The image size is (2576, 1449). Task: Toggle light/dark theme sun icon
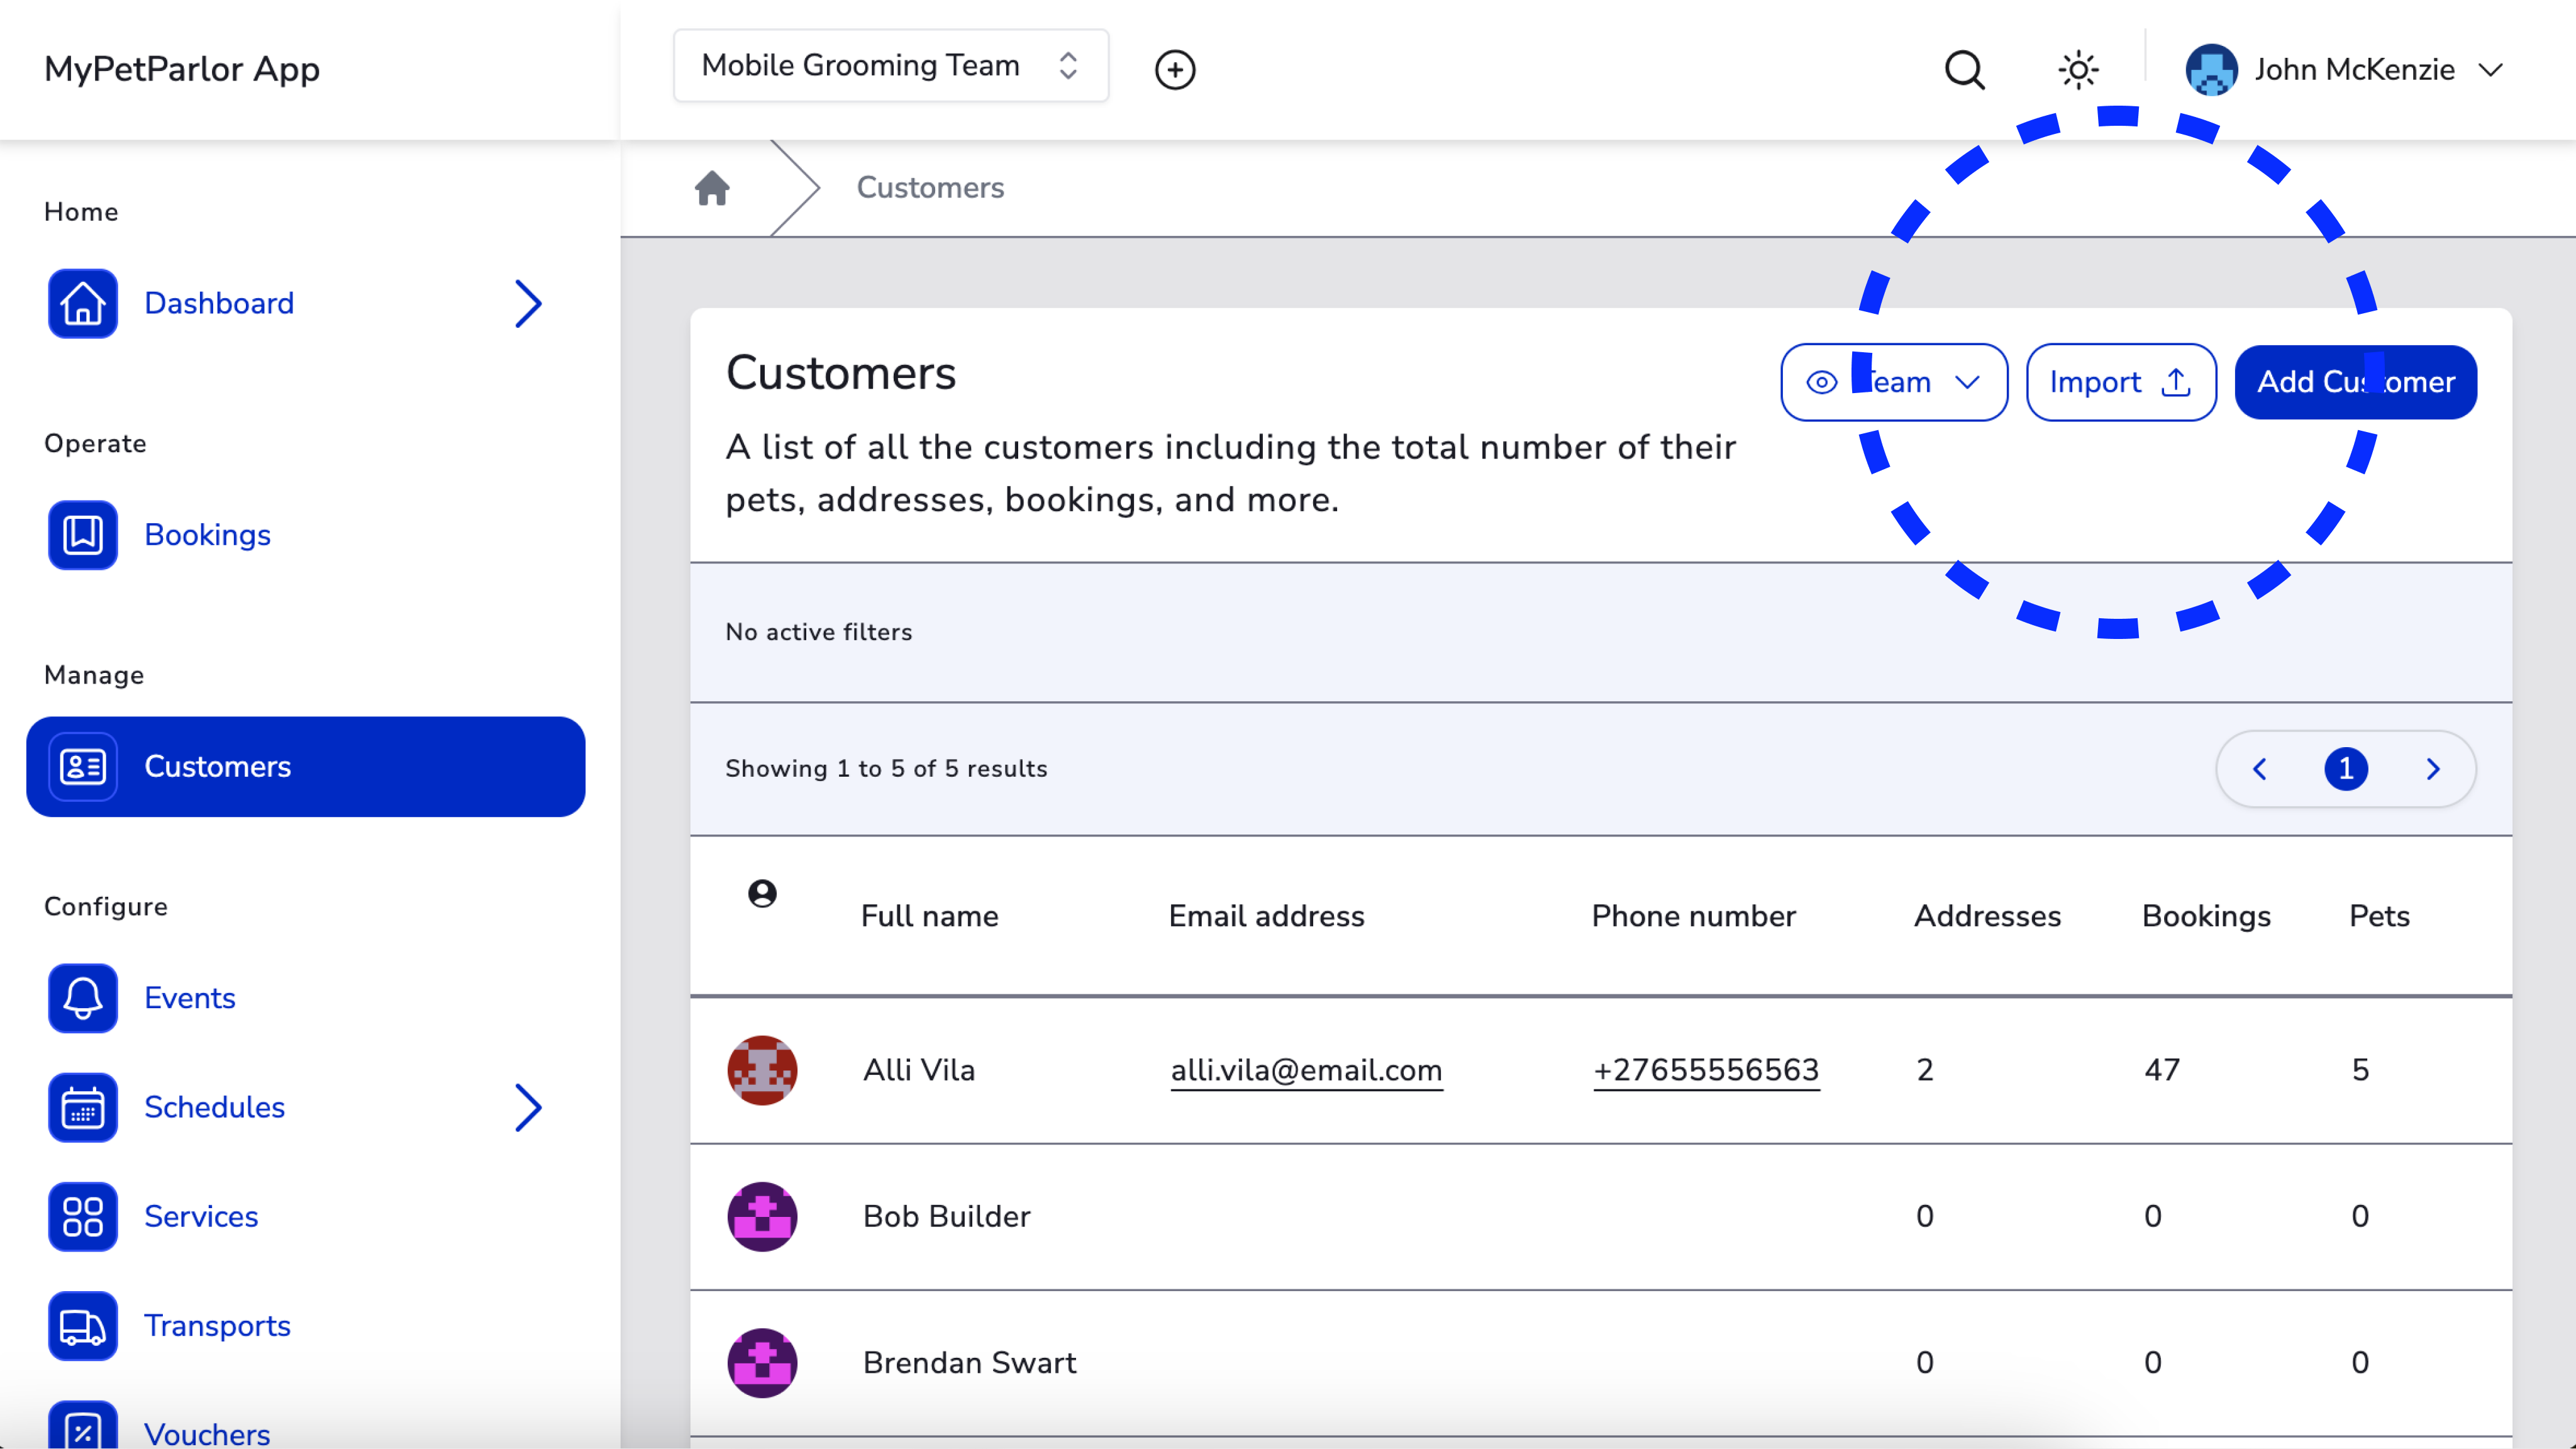[x=2078, y=70]
